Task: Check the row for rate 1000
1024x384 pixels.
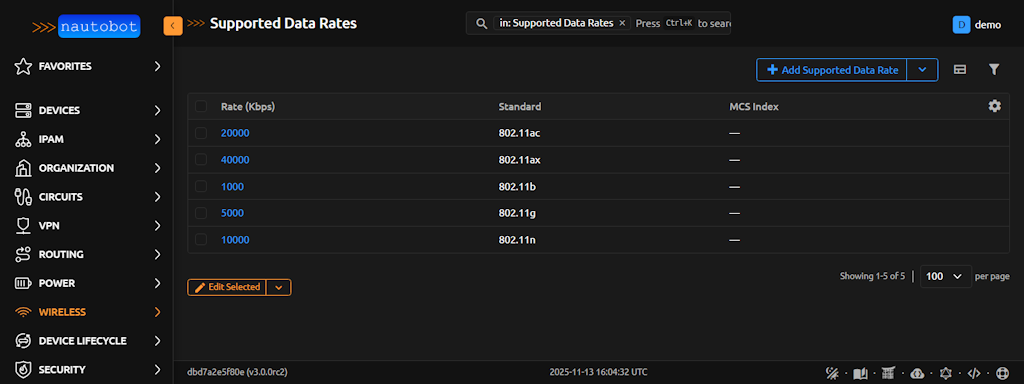Action: coord(201,187)
